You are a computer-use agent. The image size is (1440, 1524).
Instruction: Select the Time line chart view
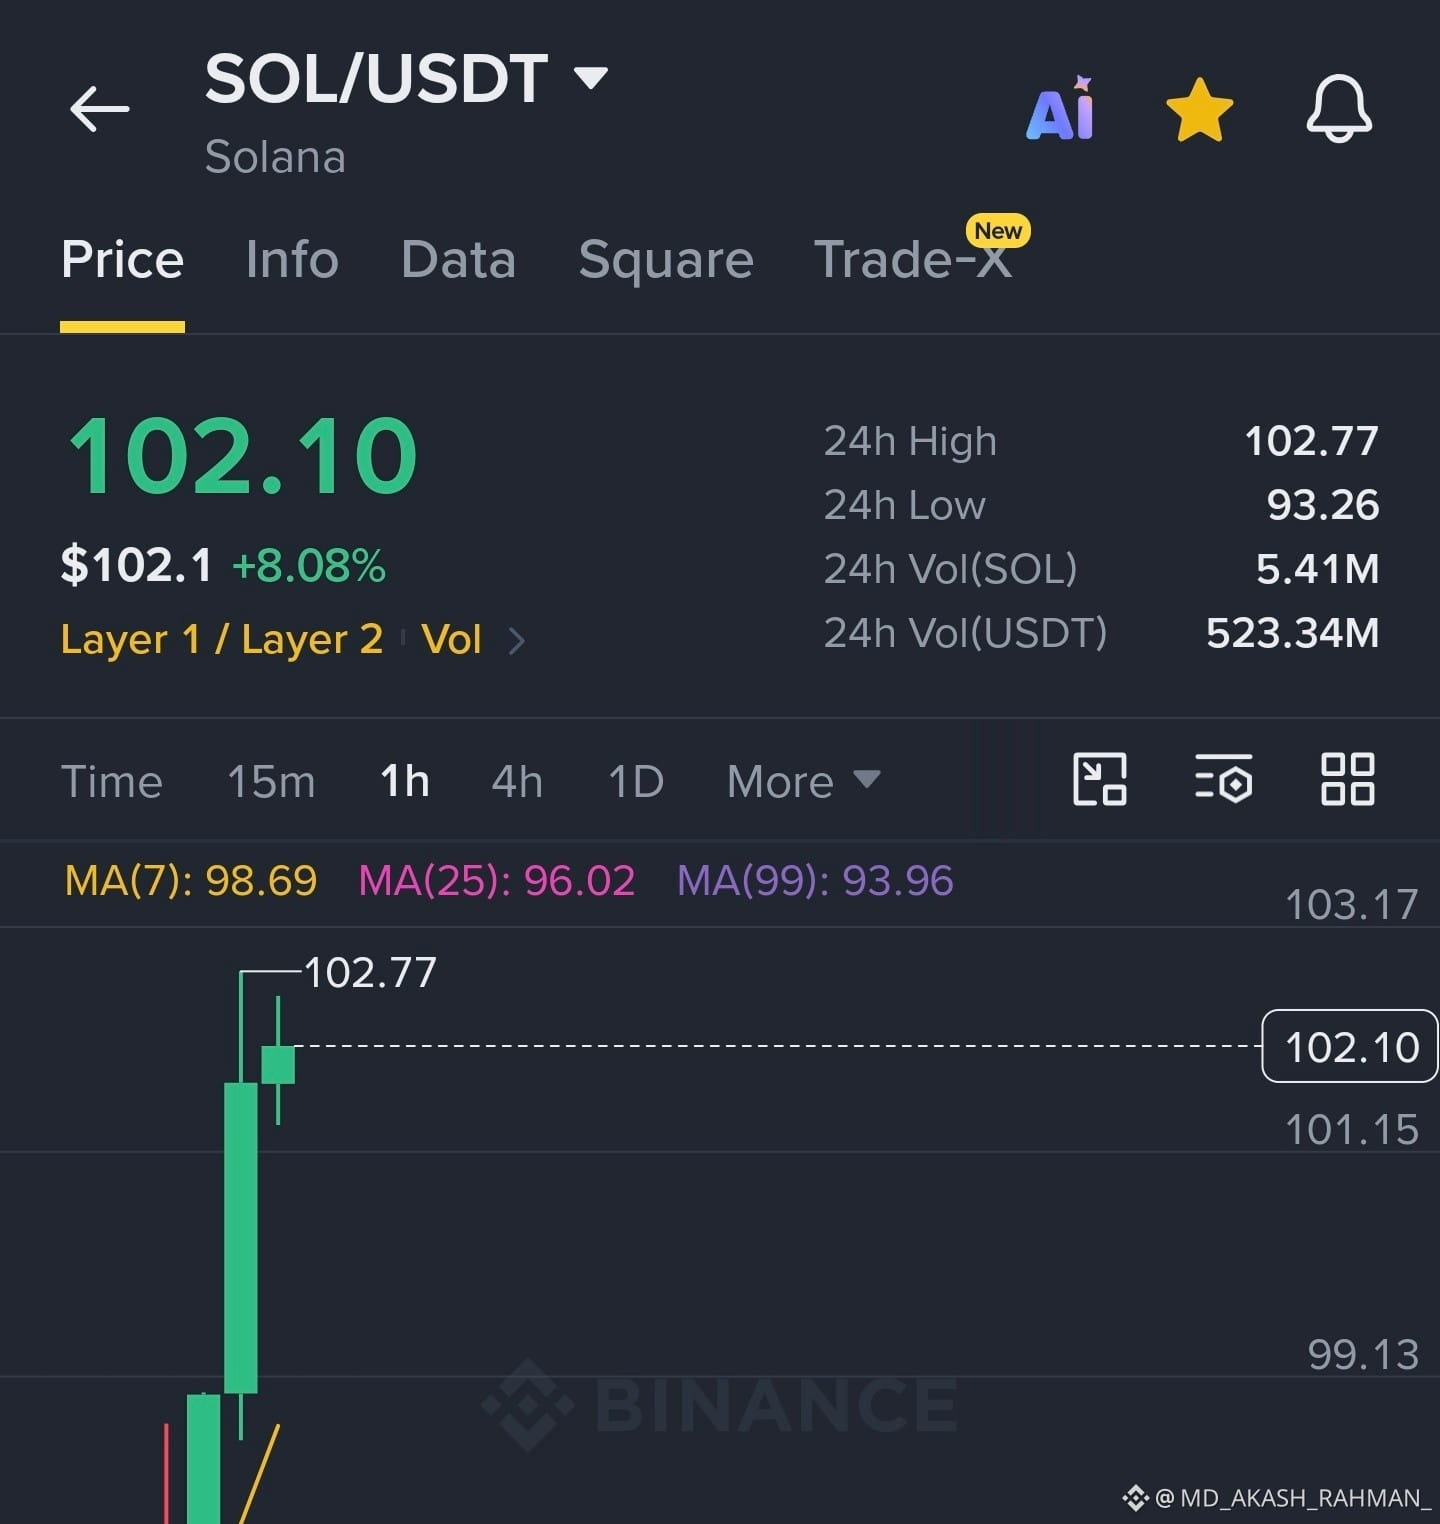tap(112, 781)
